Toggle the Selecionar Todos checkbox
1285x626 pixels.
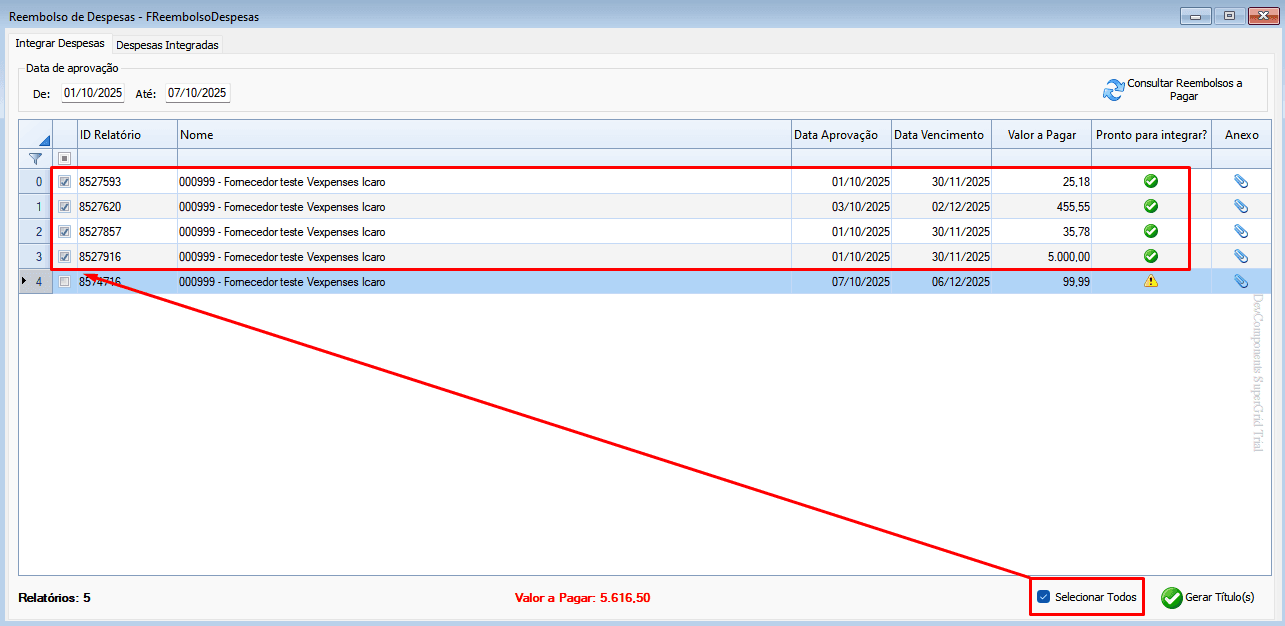tap(1043, 597)
